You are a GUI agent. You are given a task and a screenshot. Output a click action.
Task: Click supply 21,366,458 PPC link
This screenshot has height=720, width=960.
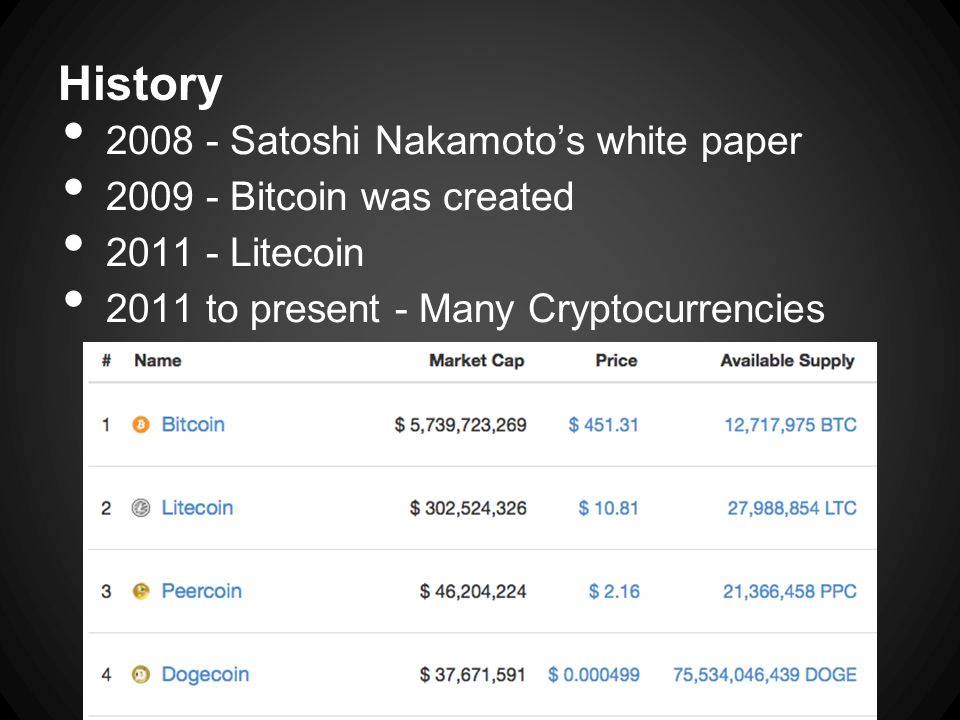tap(790, 591)
